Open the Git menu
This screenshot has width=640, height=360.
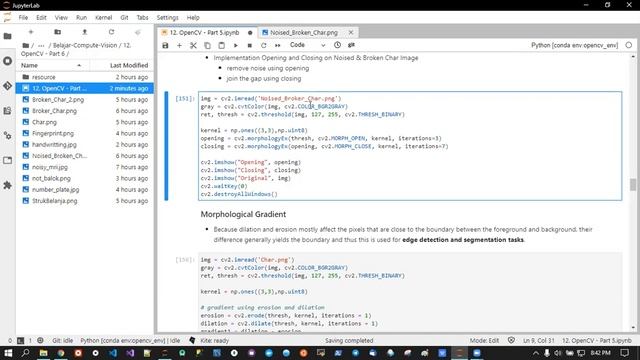[x=124, y=18]
